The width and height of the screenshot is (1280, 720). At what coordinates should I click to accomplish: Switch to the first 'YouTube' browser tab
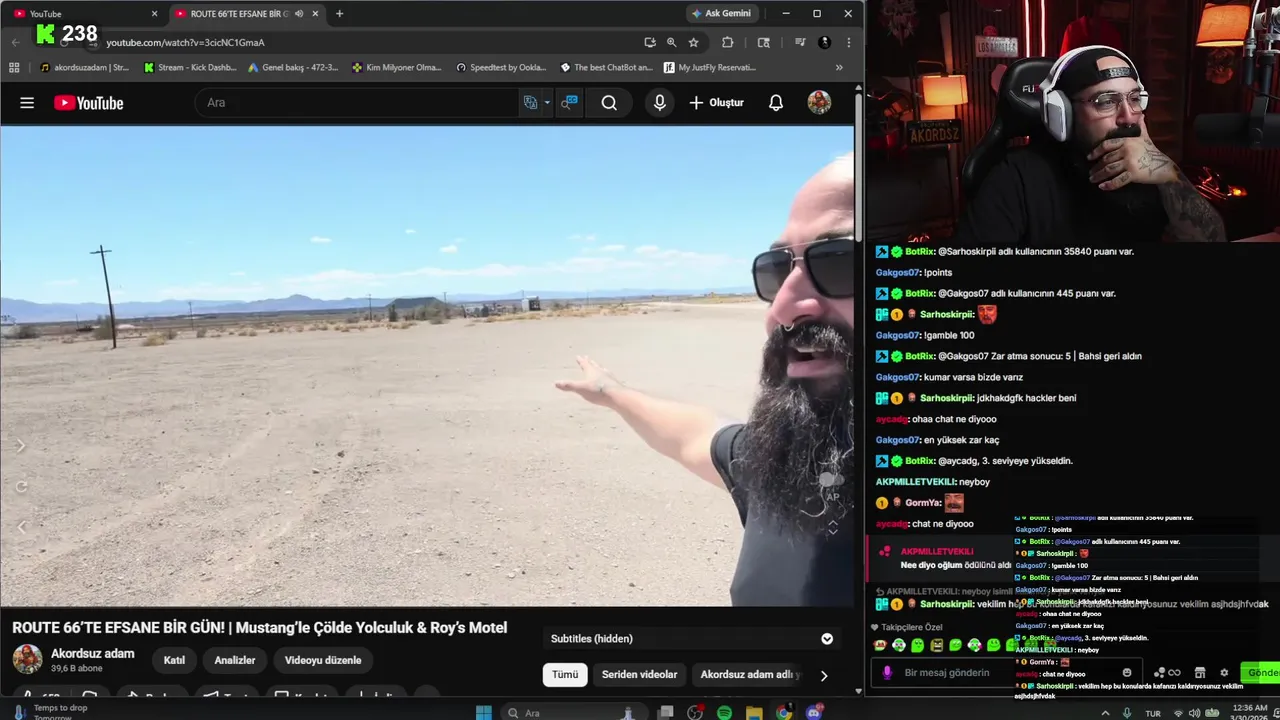85,14
